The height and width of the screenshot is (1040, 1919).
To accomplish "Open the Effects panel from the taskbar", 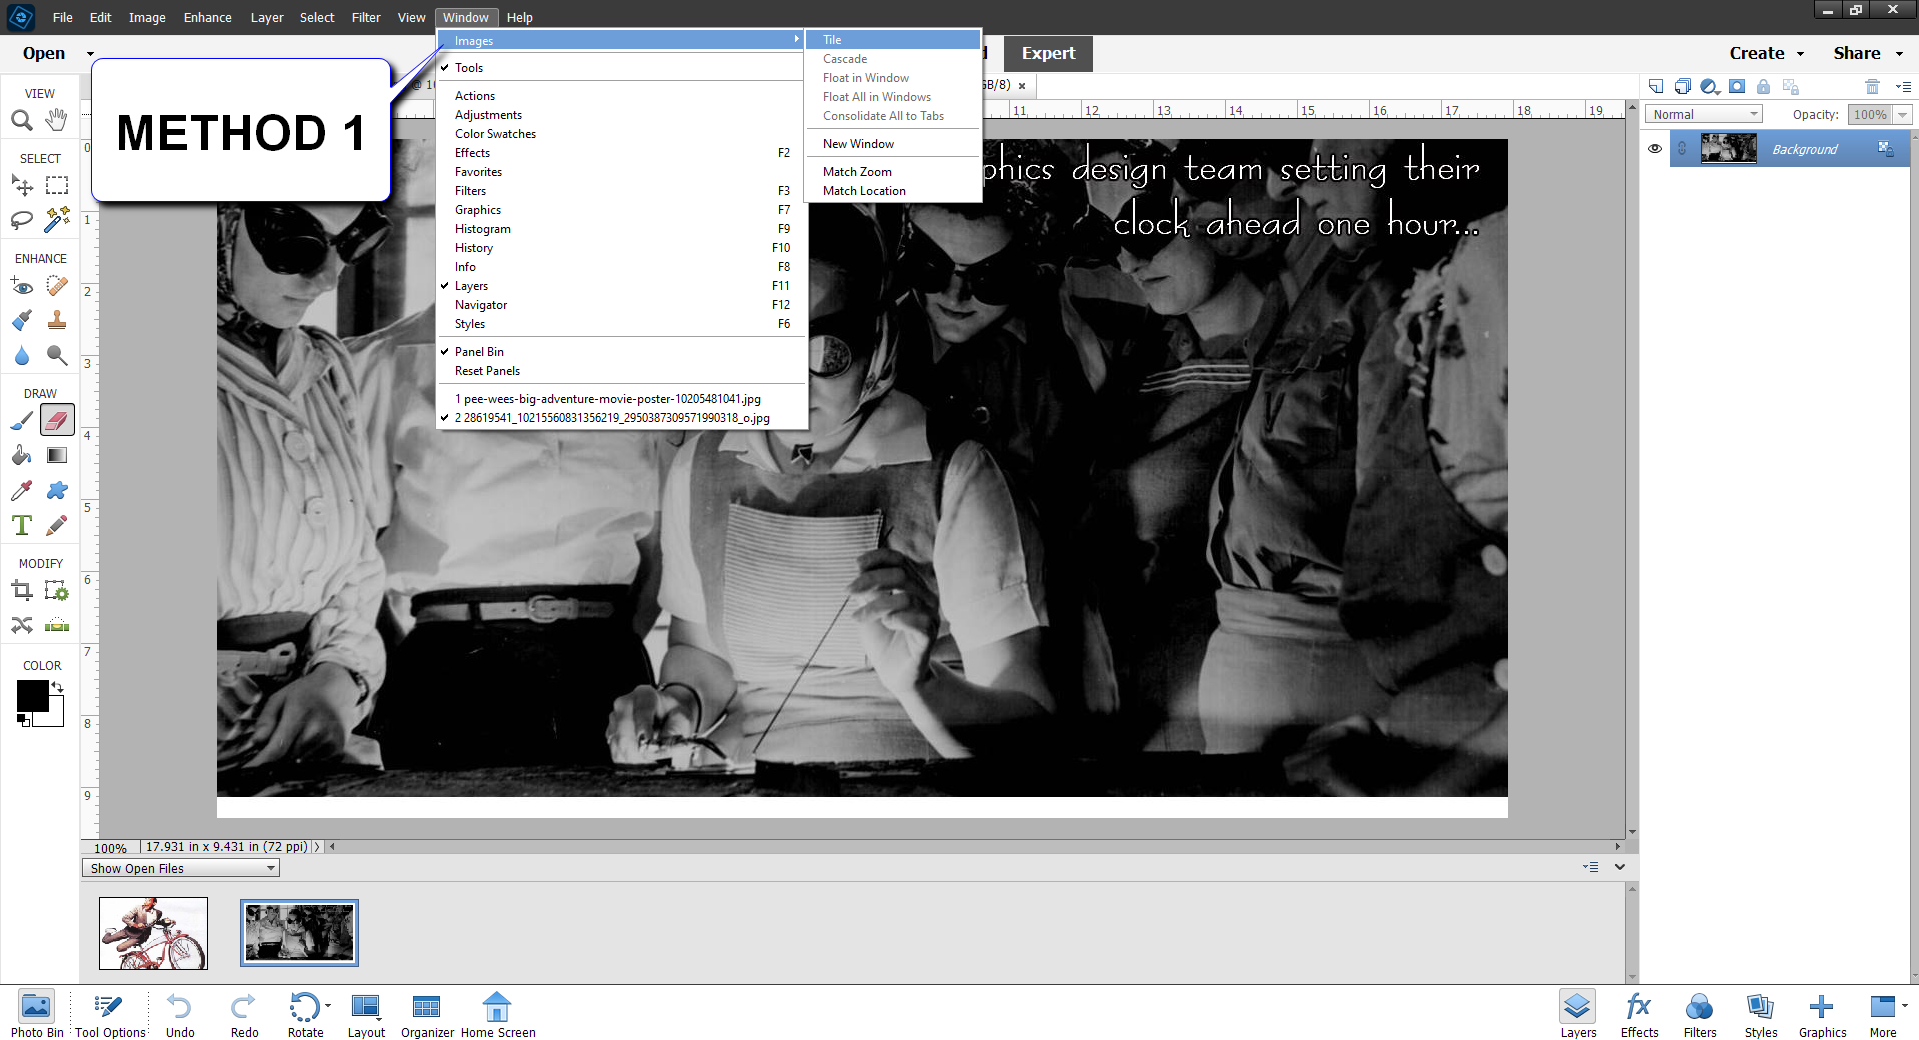I will tap(1639, 1013).
